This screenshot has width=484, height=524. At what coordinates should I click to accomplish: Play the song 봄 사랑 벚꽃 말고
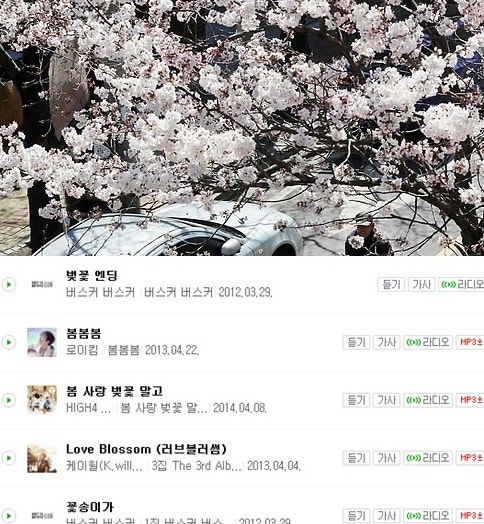[x=9, y=400]
